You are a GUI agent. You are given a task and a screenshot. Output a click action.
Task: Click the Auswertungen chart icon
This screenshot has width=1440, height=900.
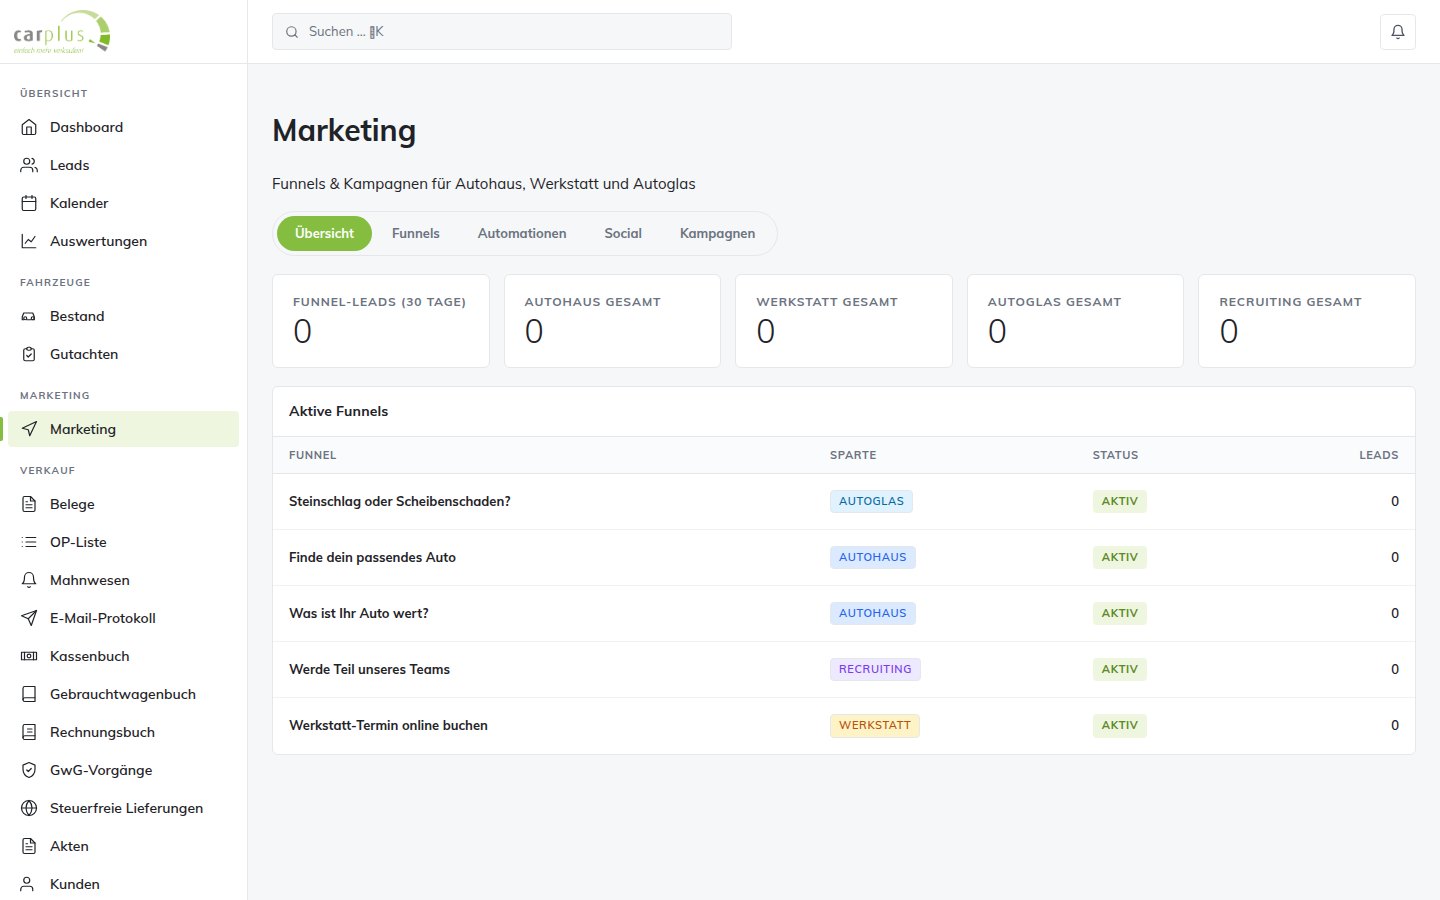click(29, 241)
